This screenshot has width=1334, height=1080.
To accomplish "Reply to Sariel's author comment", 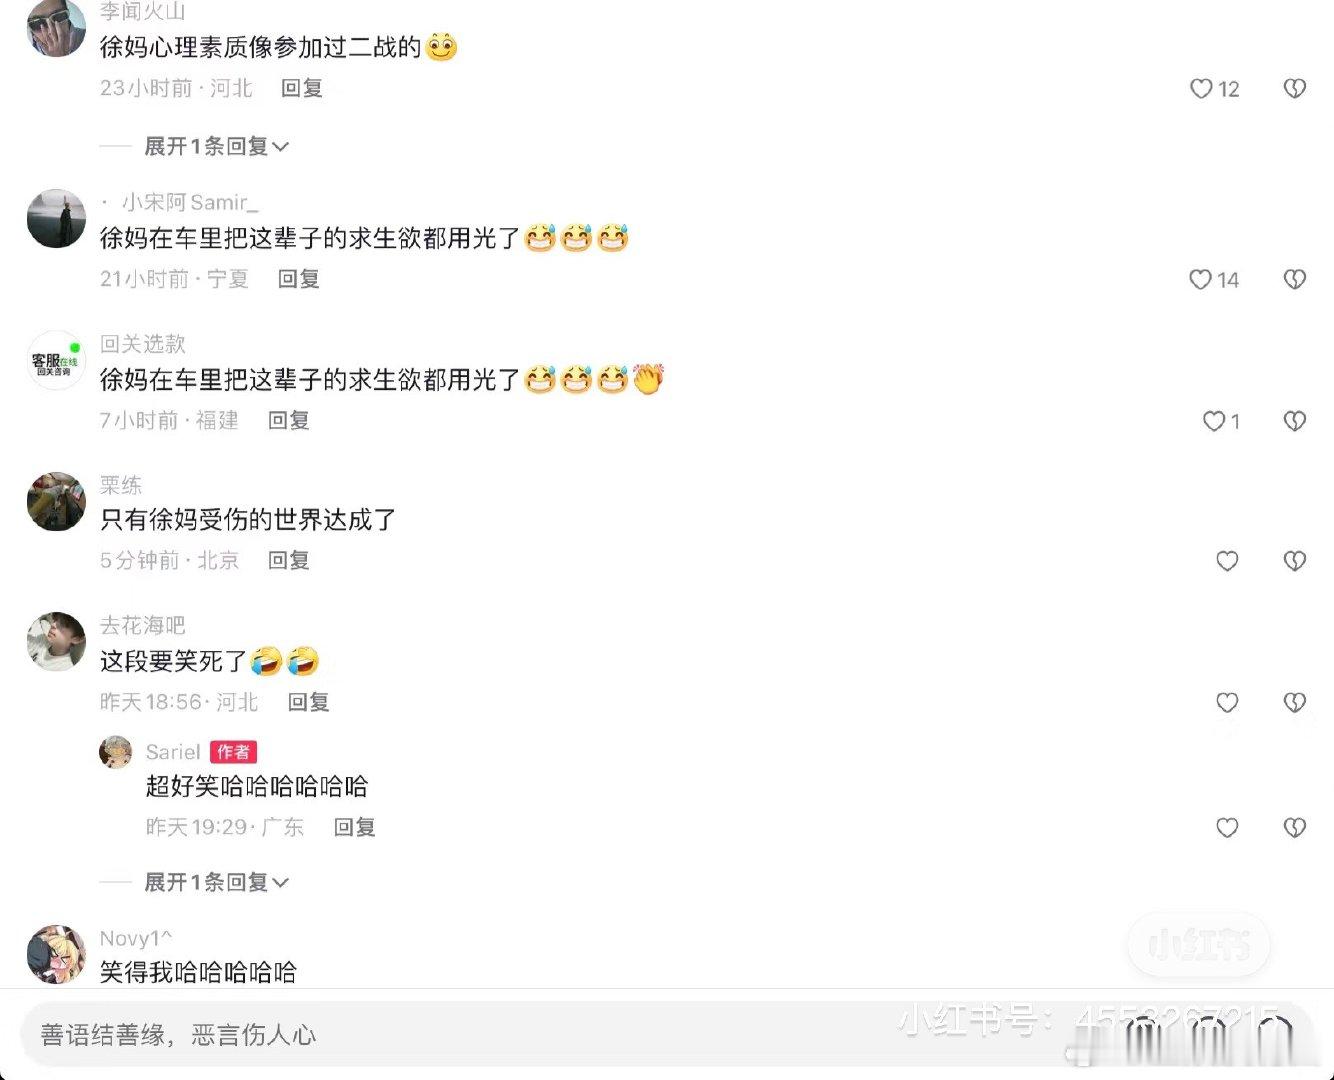I will (x=354, y=827).
